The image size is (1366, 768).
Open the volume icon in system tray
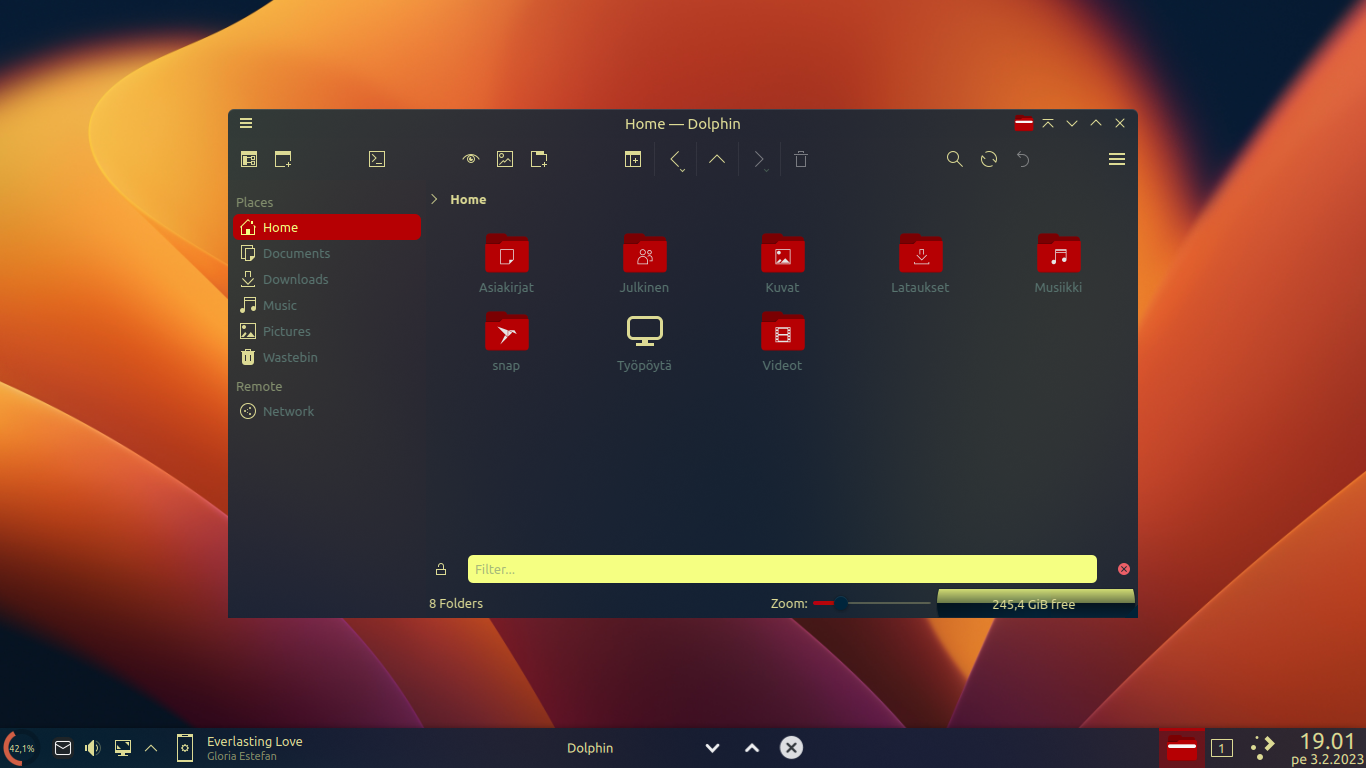[x=93, y=748]
